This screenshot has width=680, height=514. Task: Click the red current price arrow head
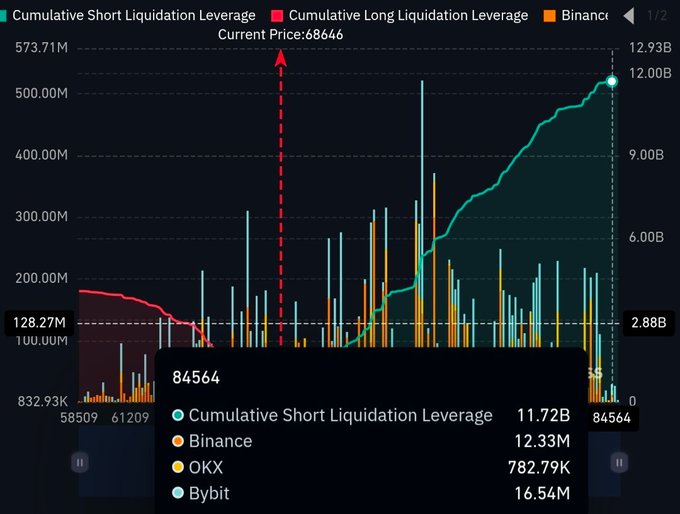point(281,58)
